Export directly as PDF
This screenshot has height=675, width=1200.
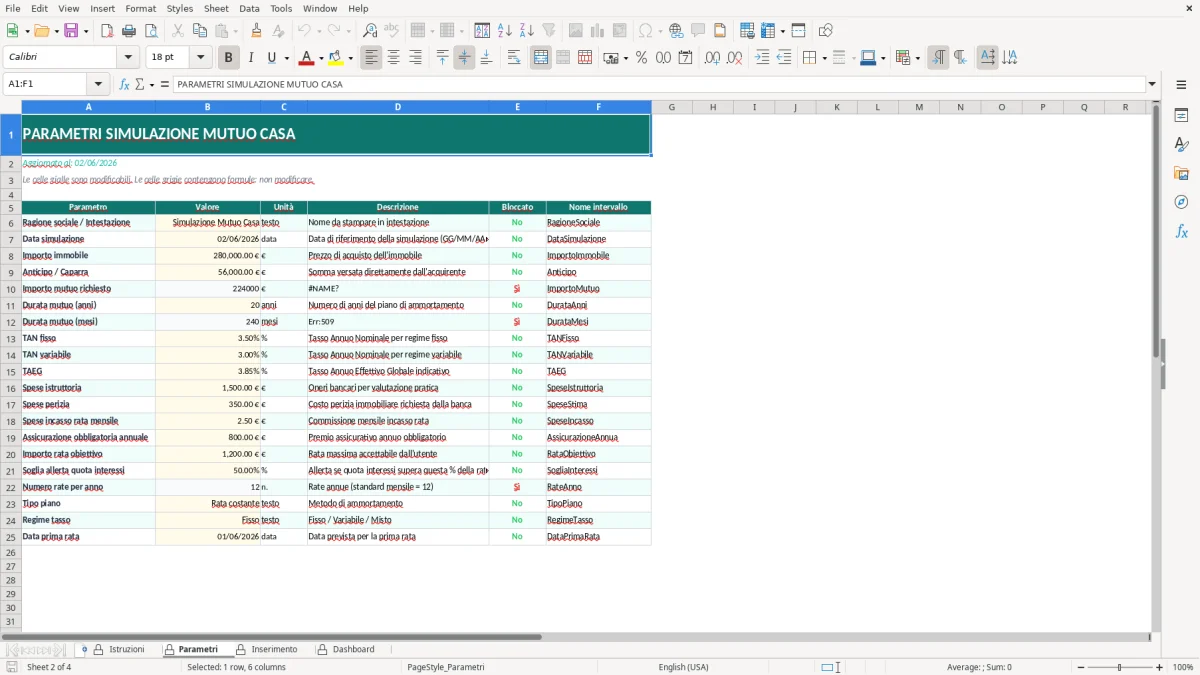107,31
